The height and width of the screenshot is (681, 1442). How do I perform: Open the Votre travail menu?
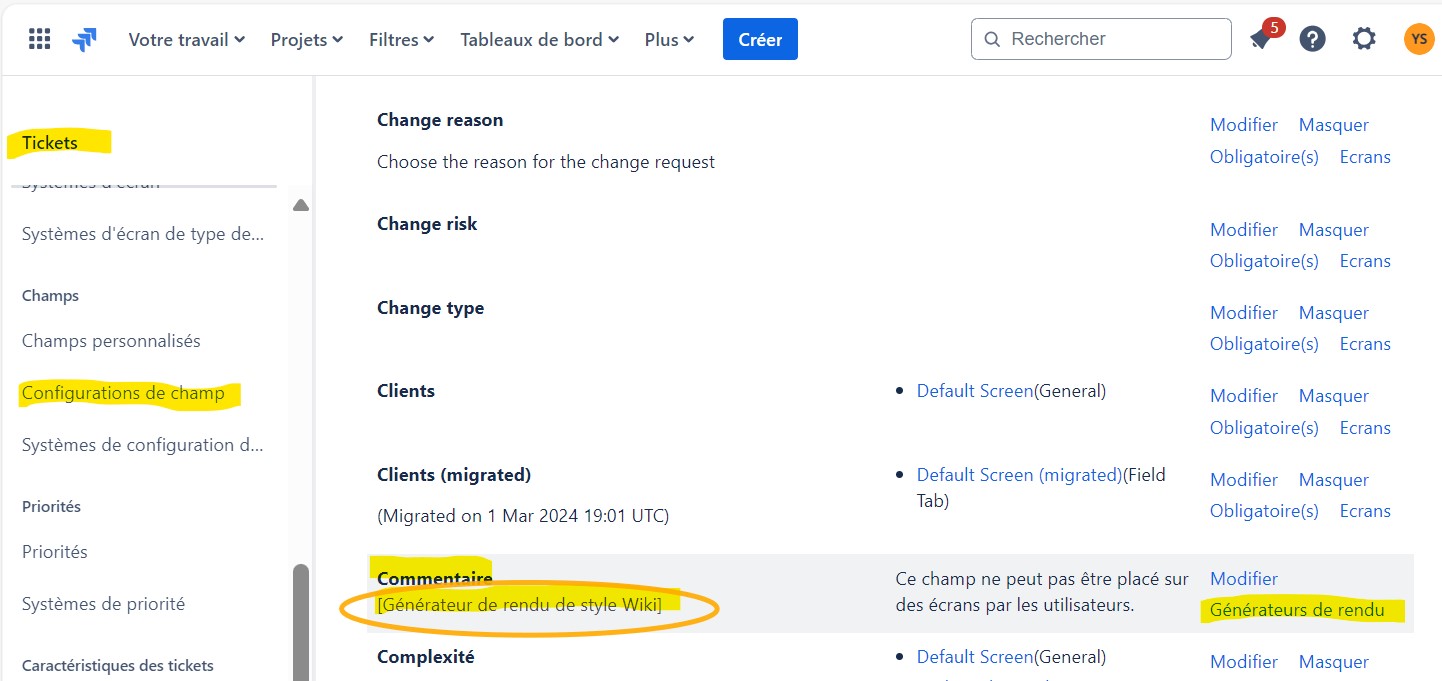186,39
